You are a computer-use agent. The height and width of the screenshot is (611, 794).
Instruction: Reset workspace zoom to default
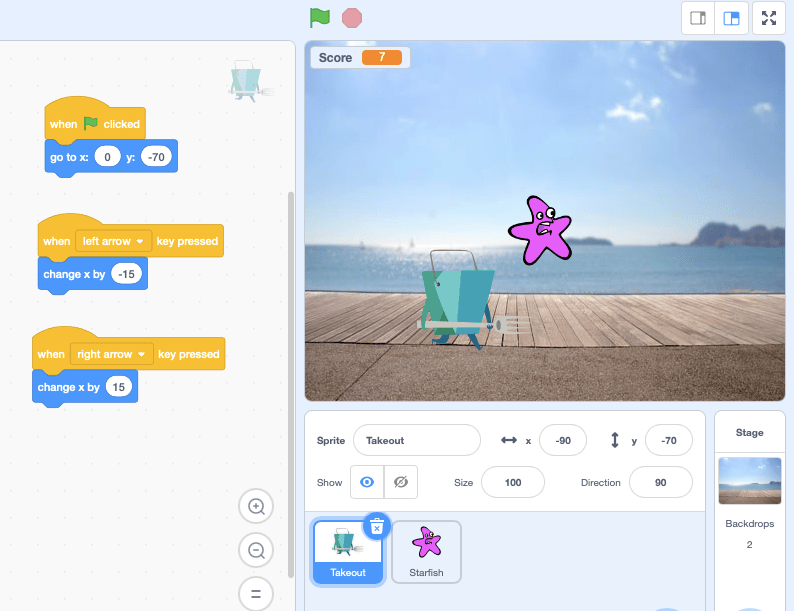(x=256, y=594)
